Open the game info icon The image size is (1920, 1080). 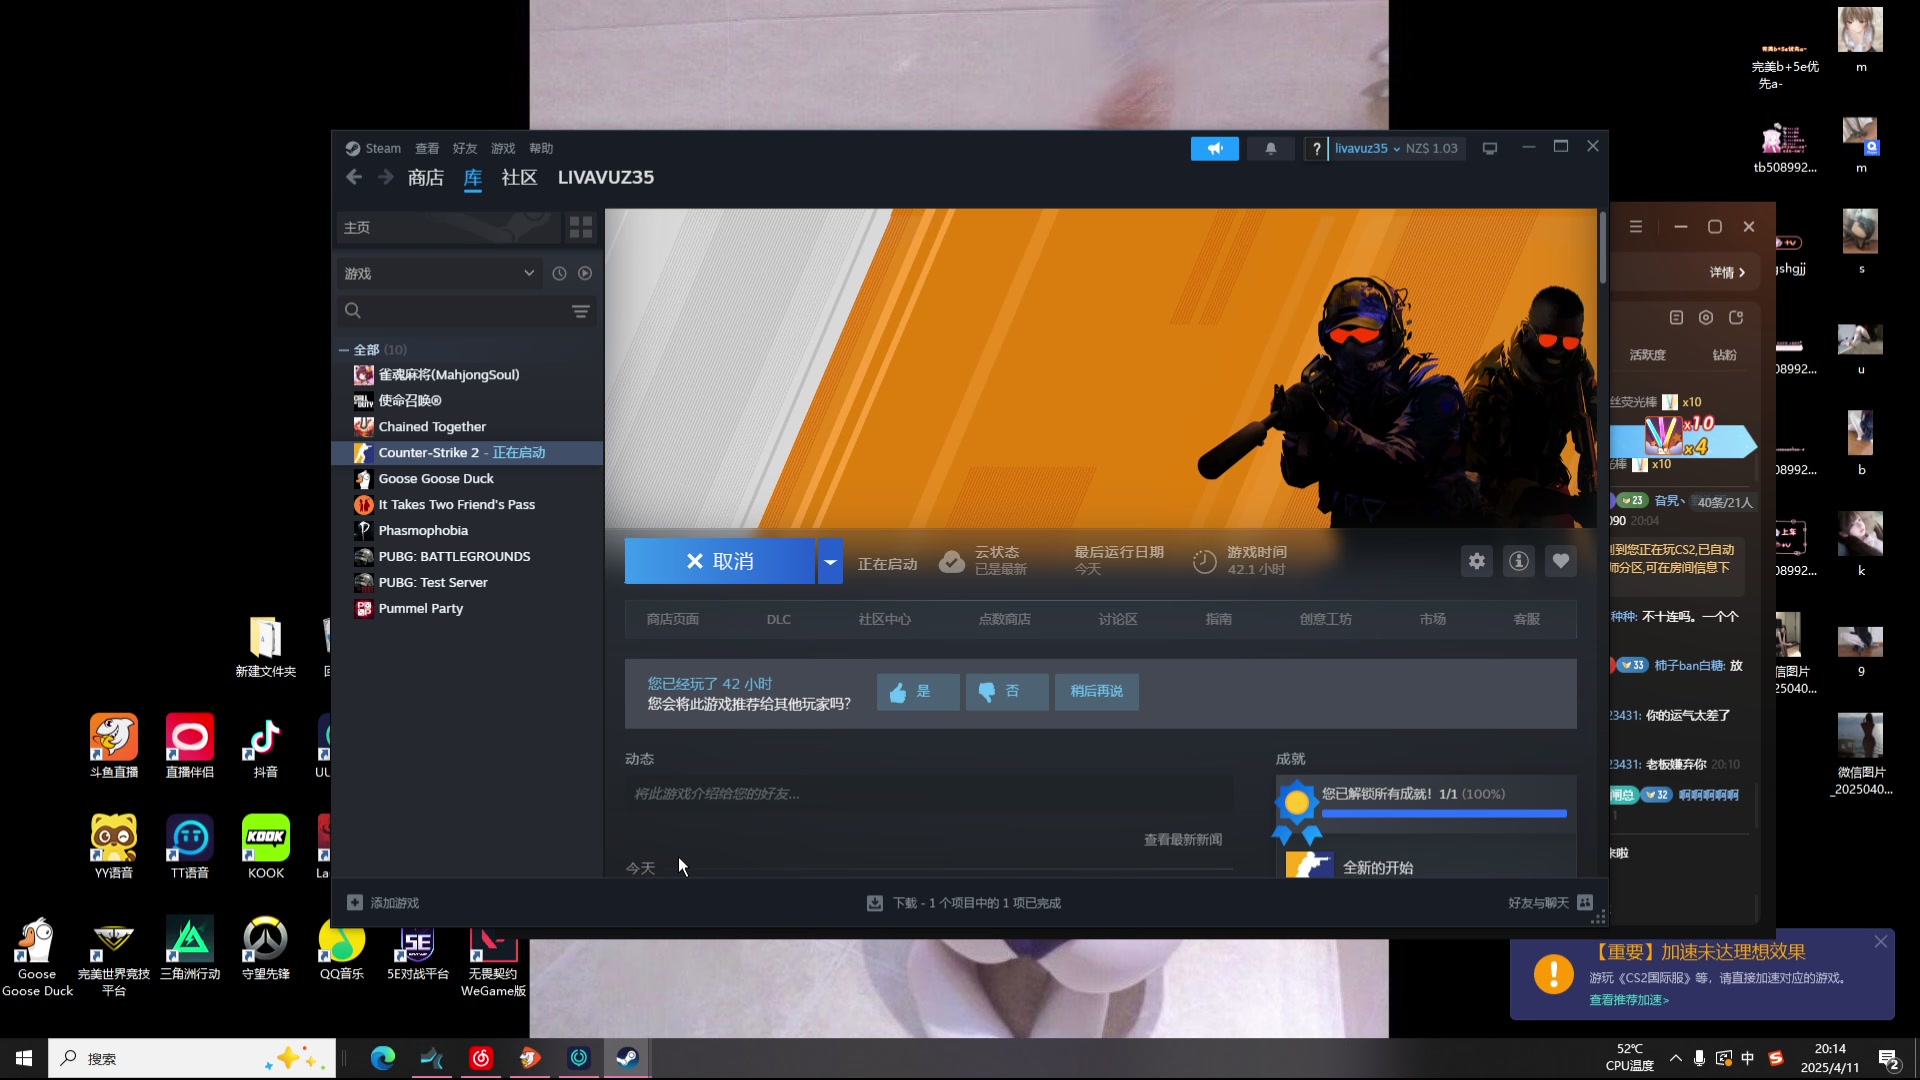tap(1518, 561)
